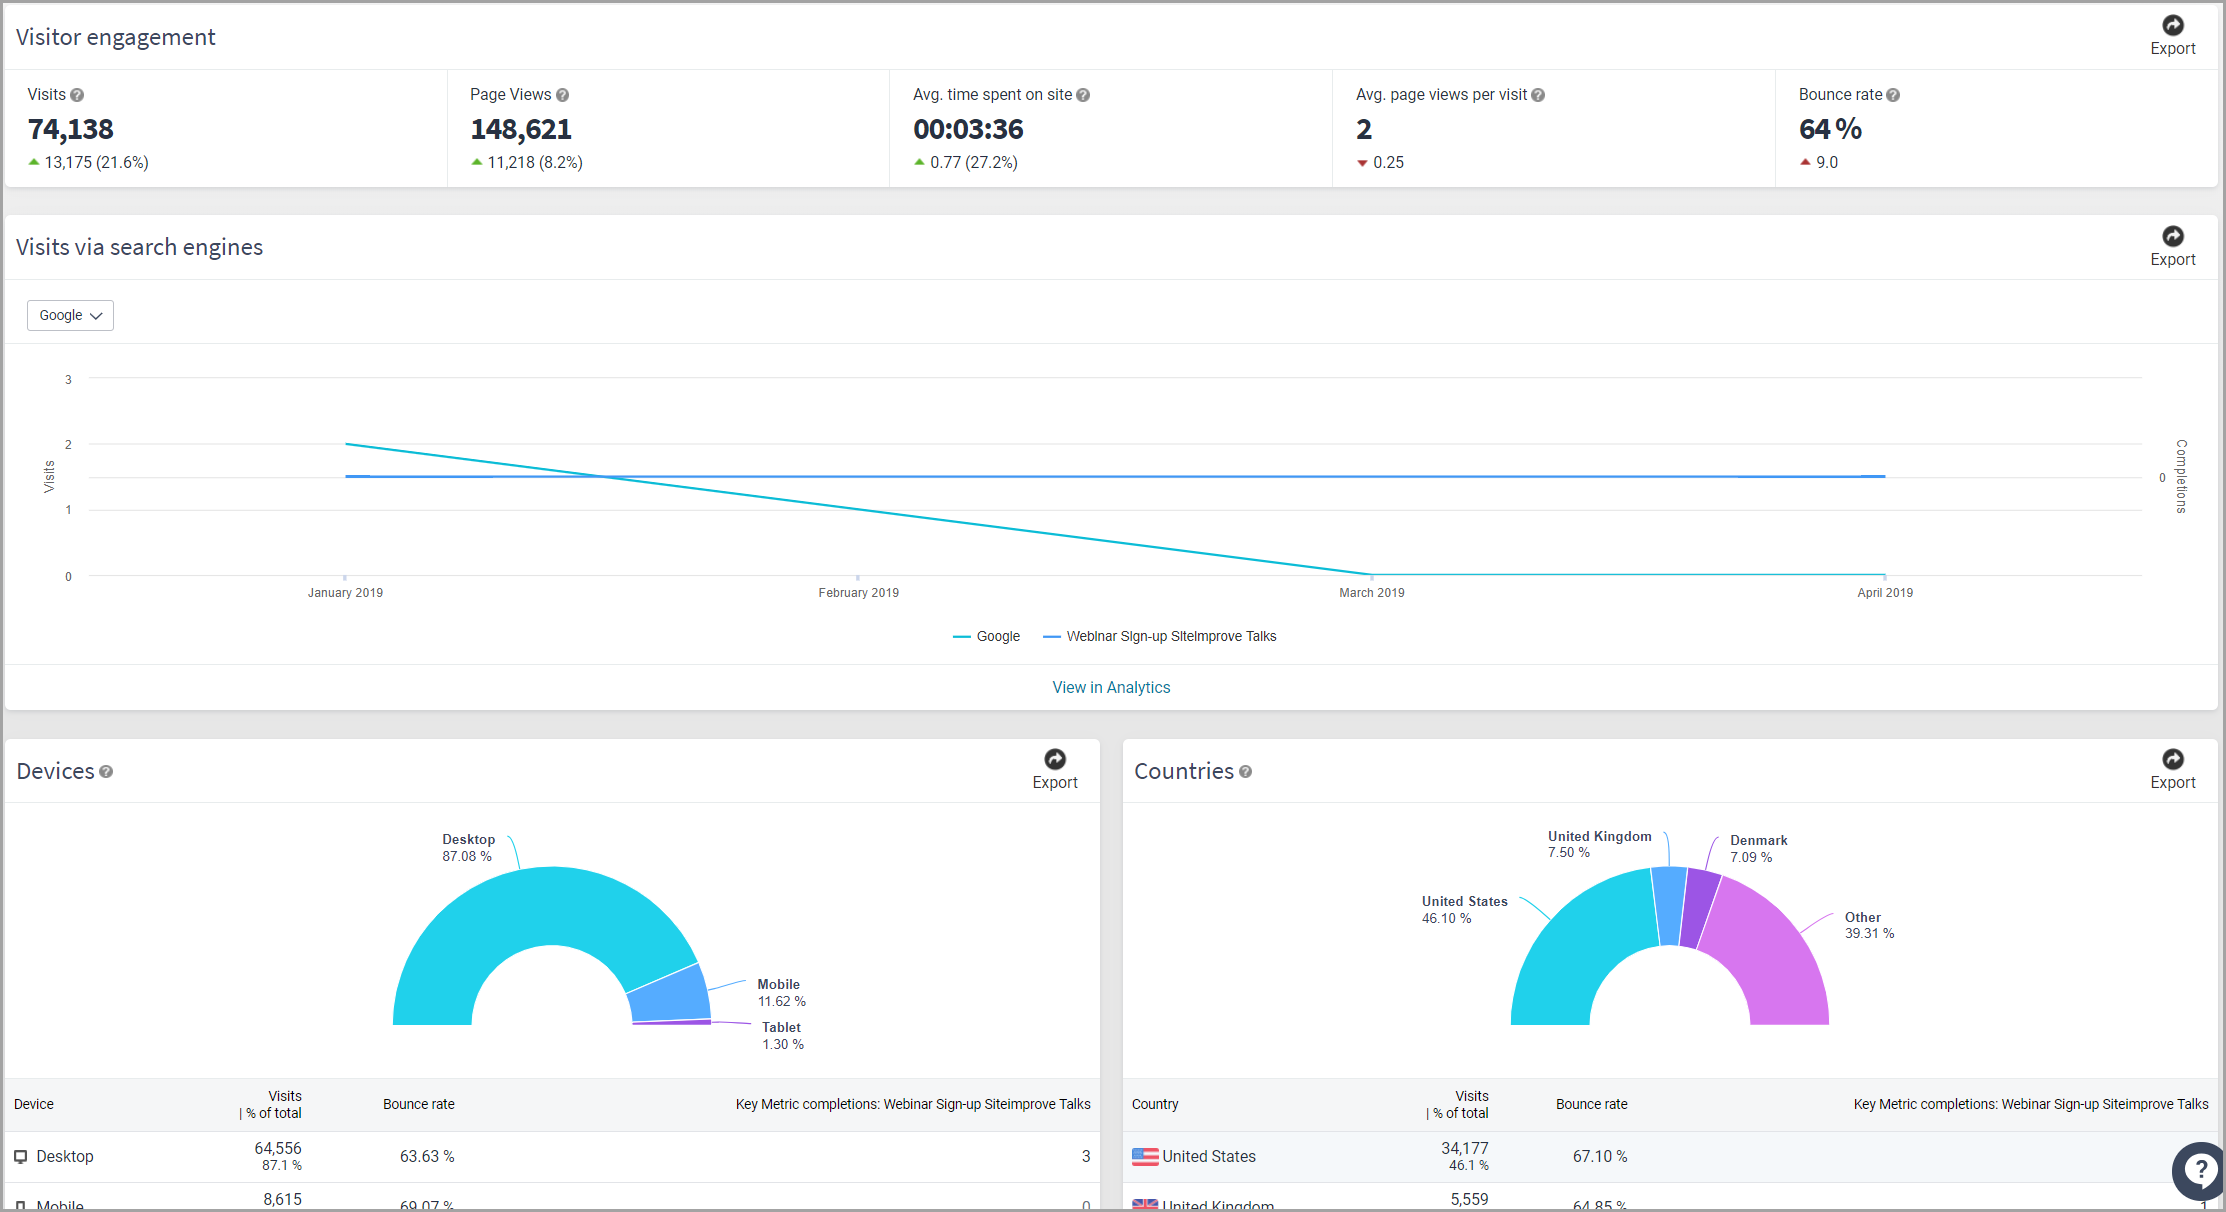This screenshot has height=1212, width=2226.
Task: Sort Devices table by Visits column
Action: (271, 1104)
